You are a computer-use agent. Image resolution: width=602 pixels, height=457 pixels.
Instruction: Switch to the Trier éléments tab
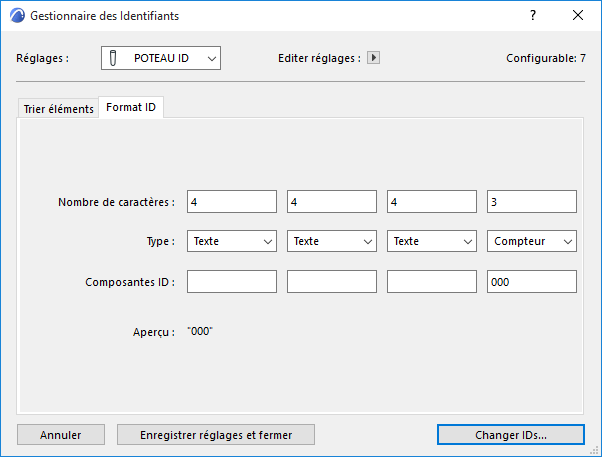coord(58,108)
